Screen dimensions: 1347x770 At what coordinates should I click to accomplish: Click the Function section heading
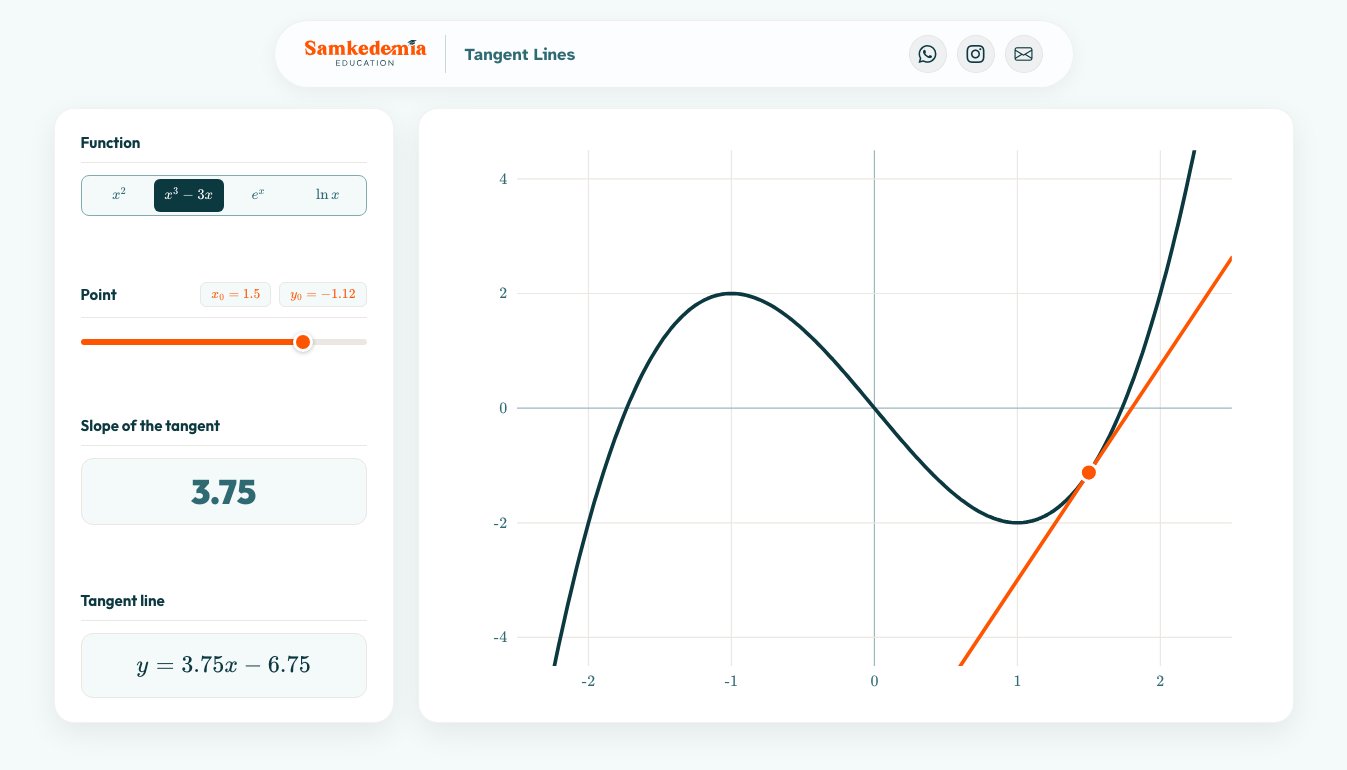point(110,143)
